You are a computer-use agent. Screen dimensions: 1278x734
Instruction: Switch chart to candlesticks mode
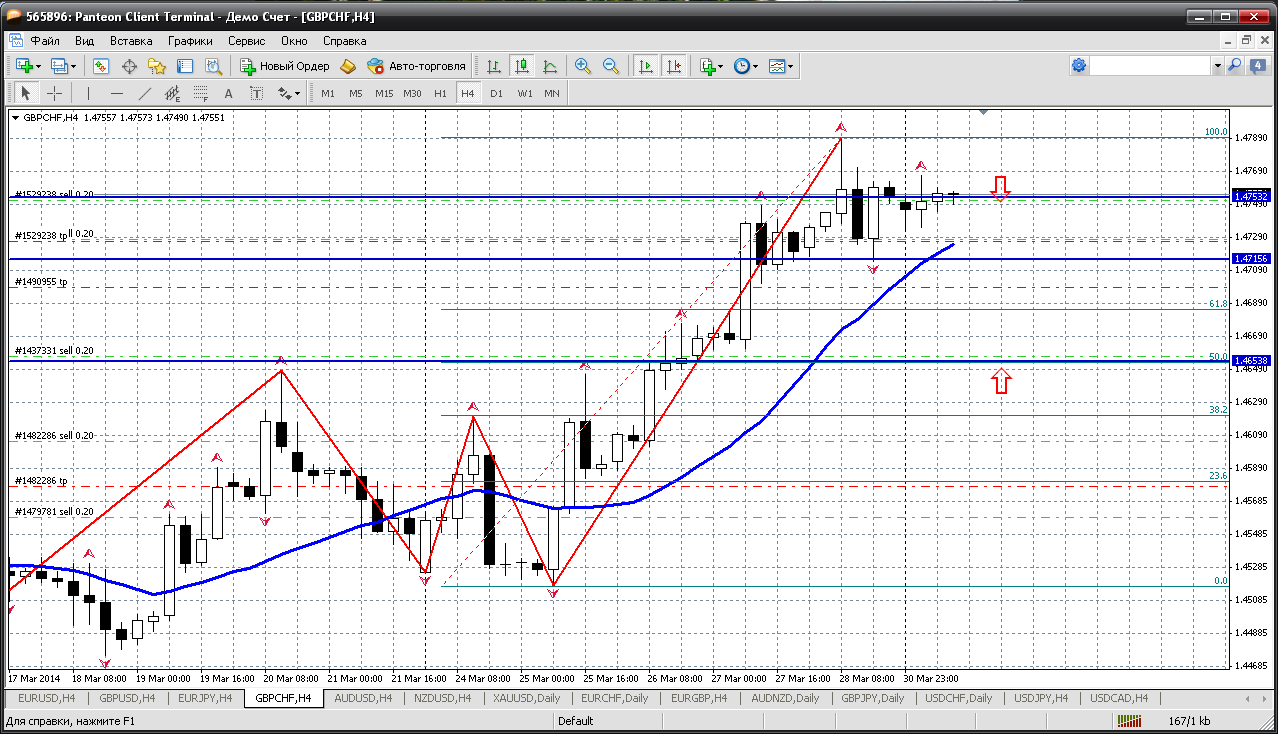click(522, 66)
